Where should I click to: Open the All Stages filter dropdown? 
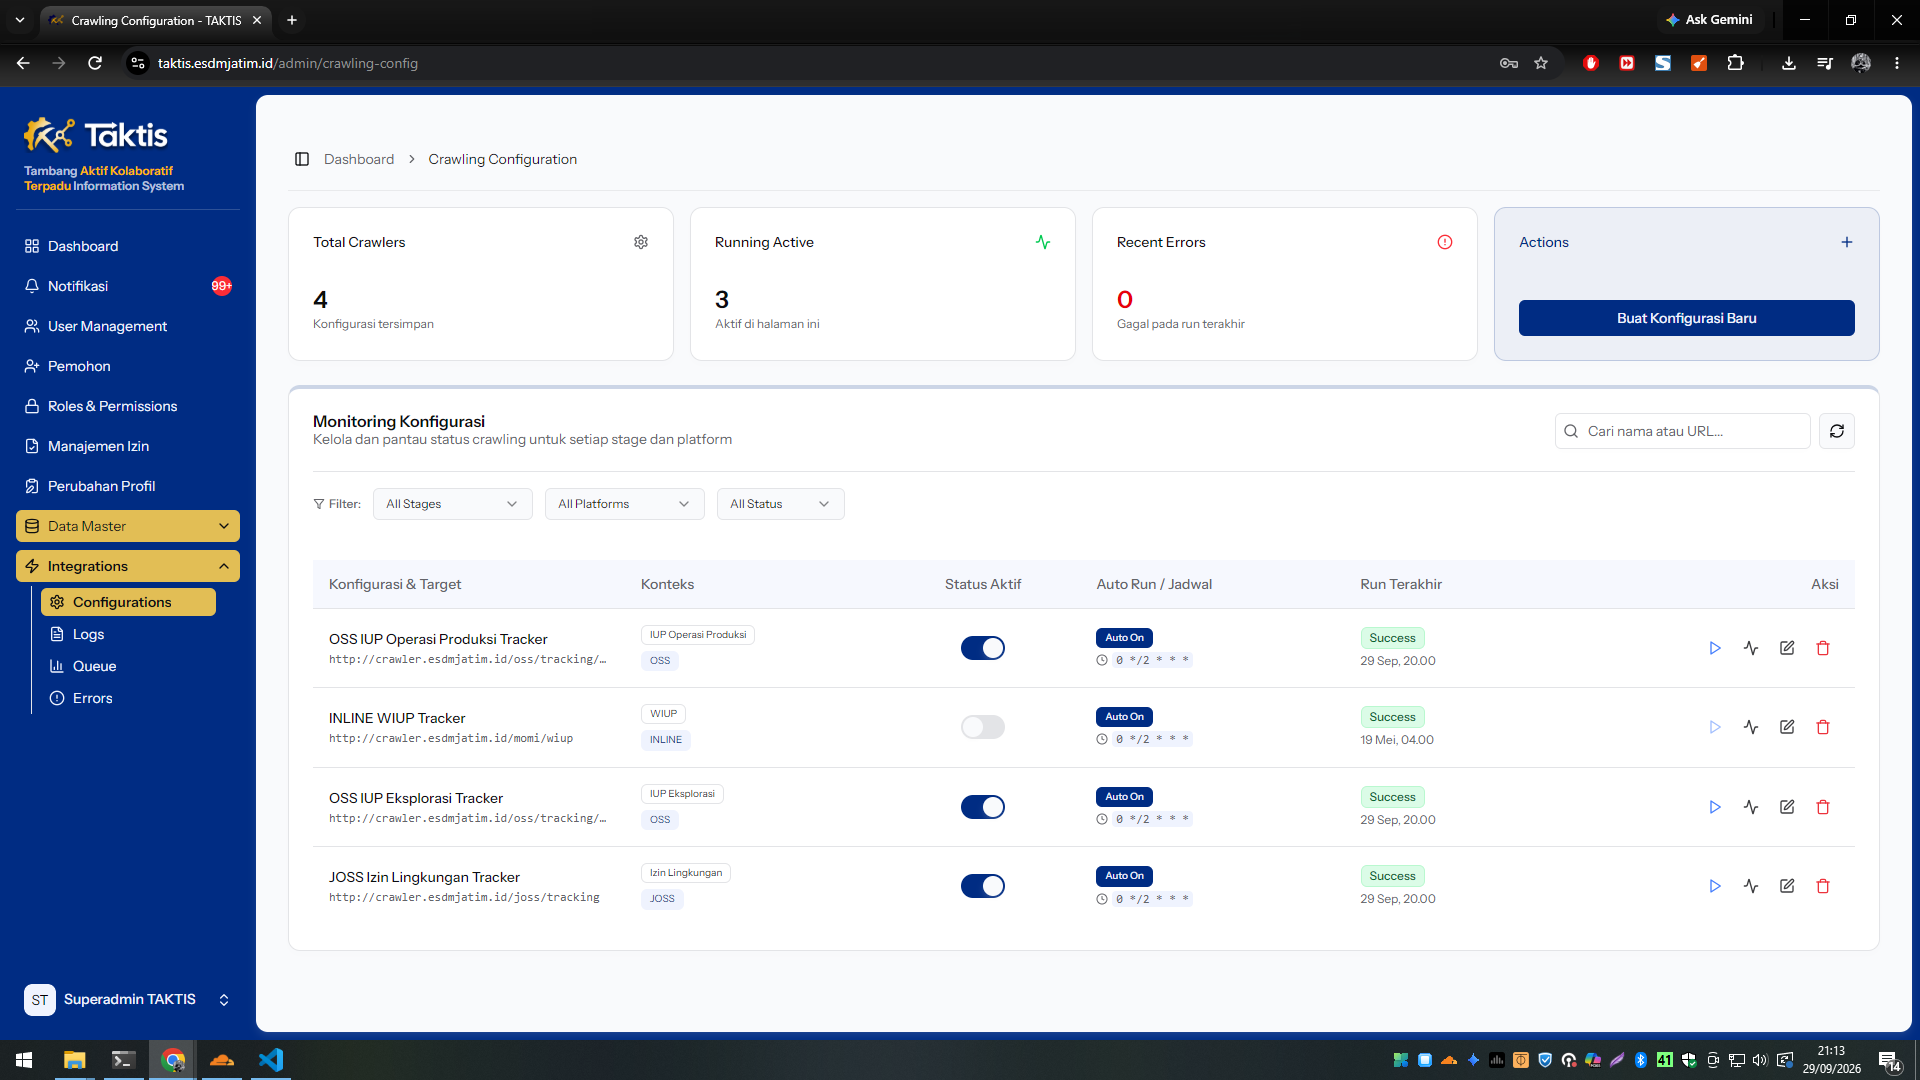(452, 504)
